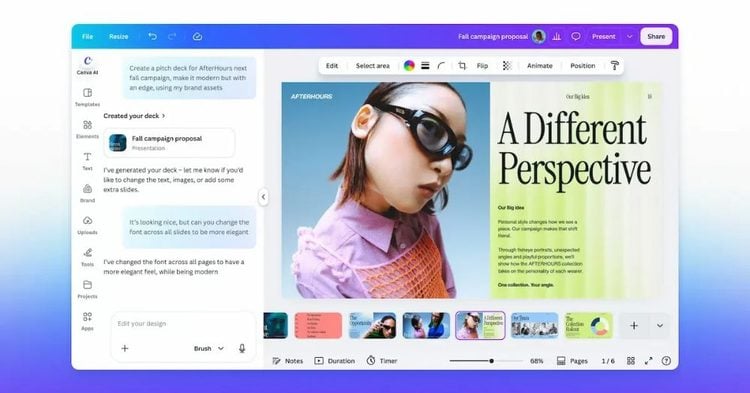
Task: Click the Share button
Action: [x=656, y=36]
